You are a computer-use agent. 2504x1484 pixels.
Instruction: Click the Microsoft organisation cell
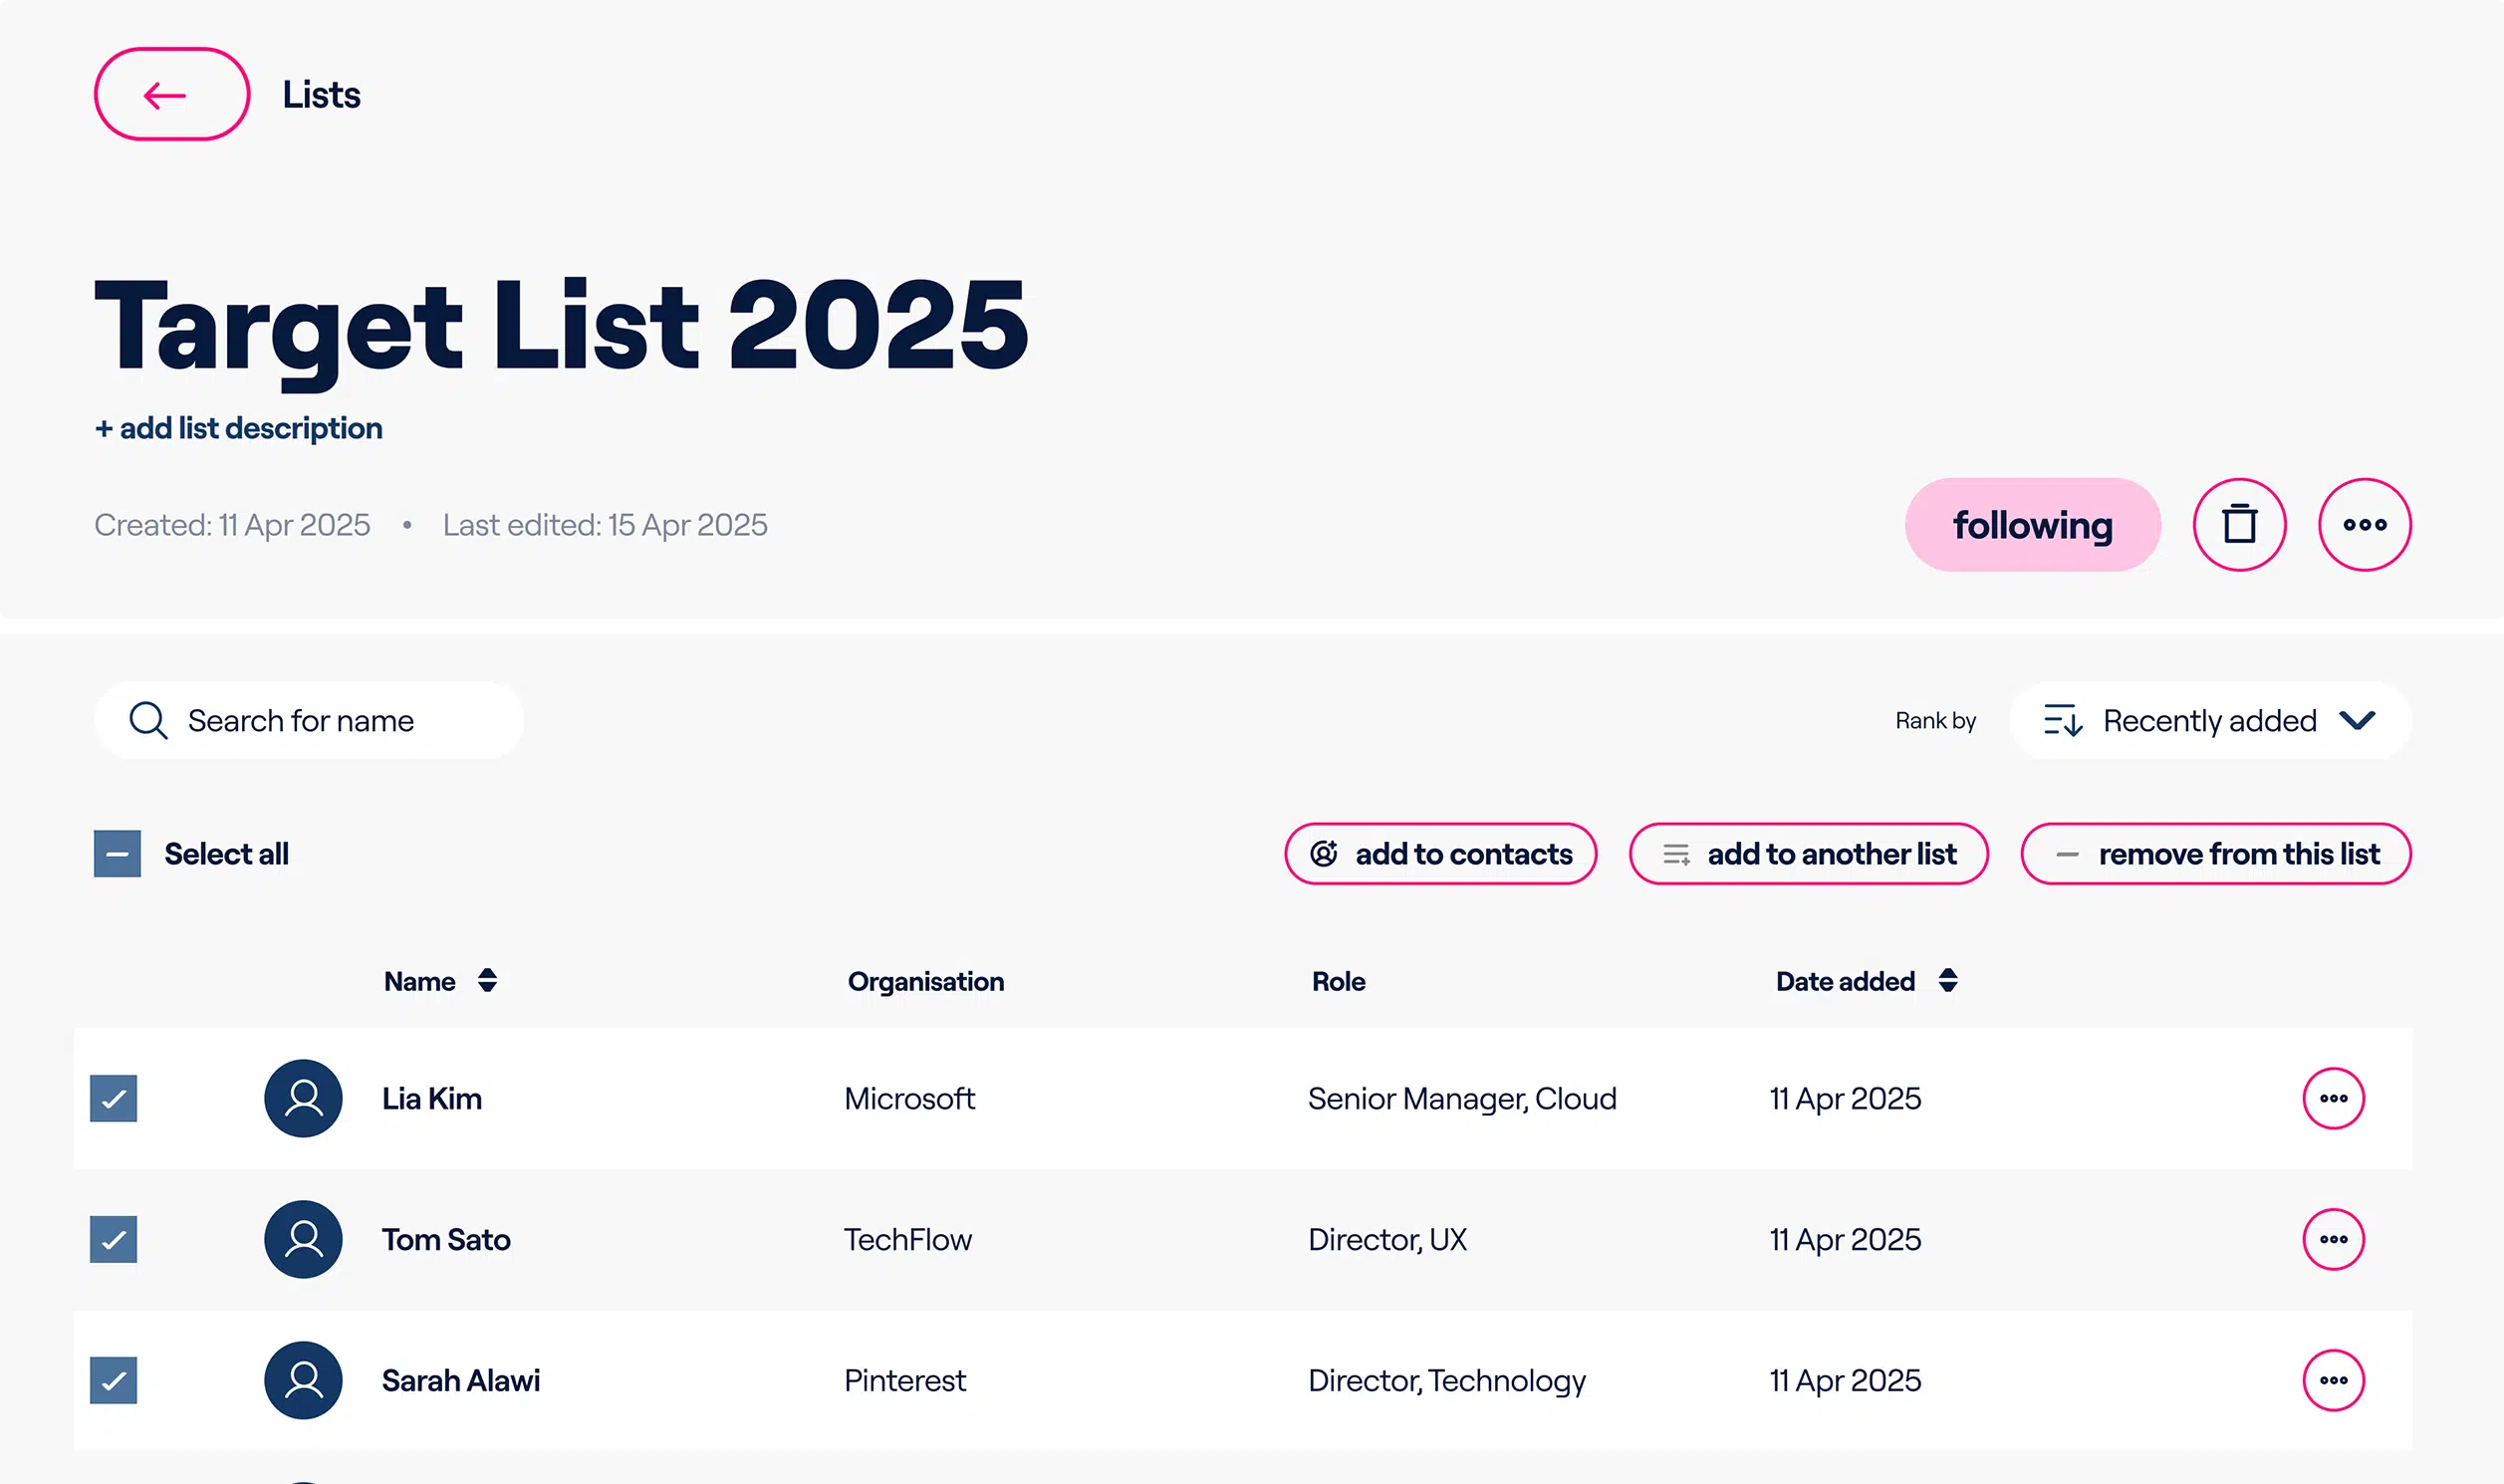click(x=909, y=1098)
